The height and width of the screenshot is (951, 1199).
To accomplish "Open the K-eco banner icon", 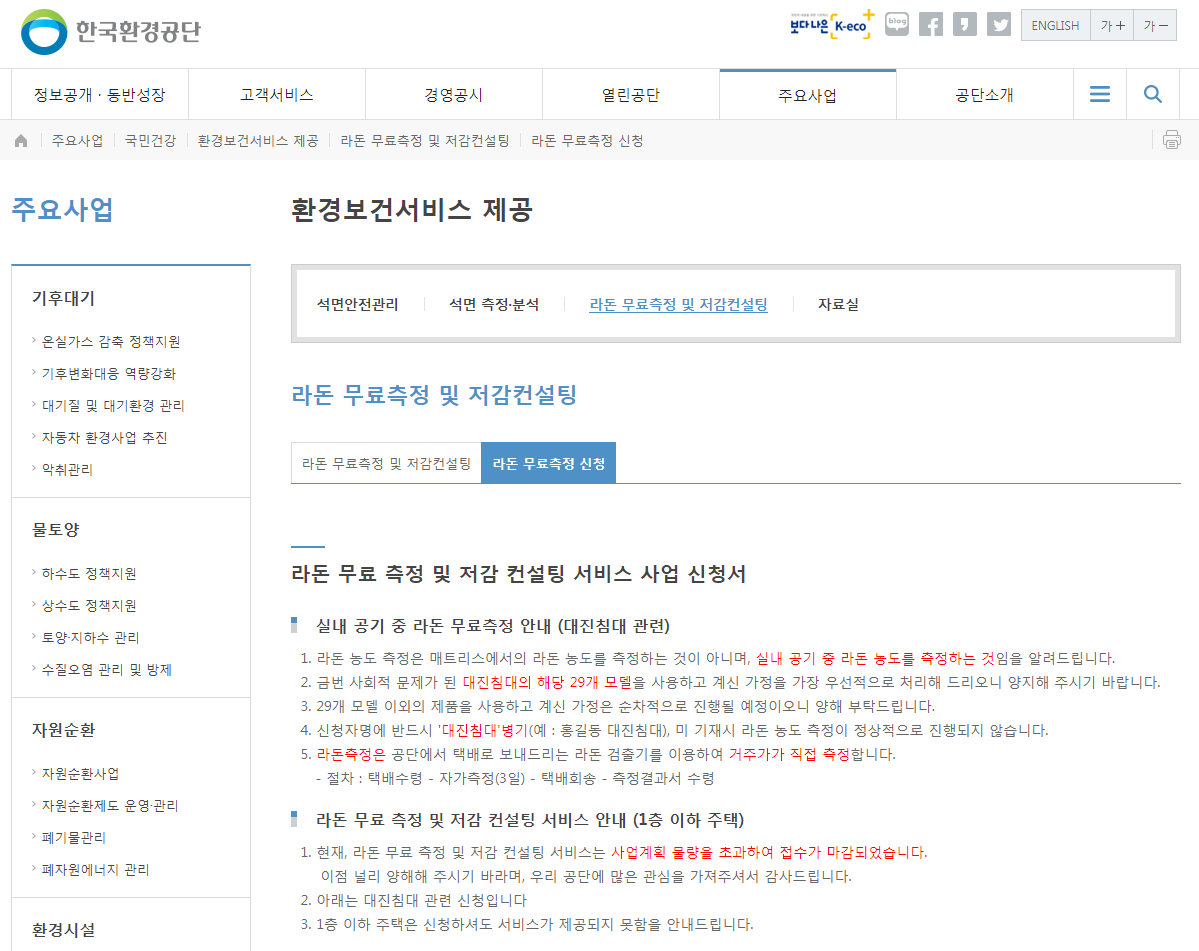I will [x=832, y=24].
